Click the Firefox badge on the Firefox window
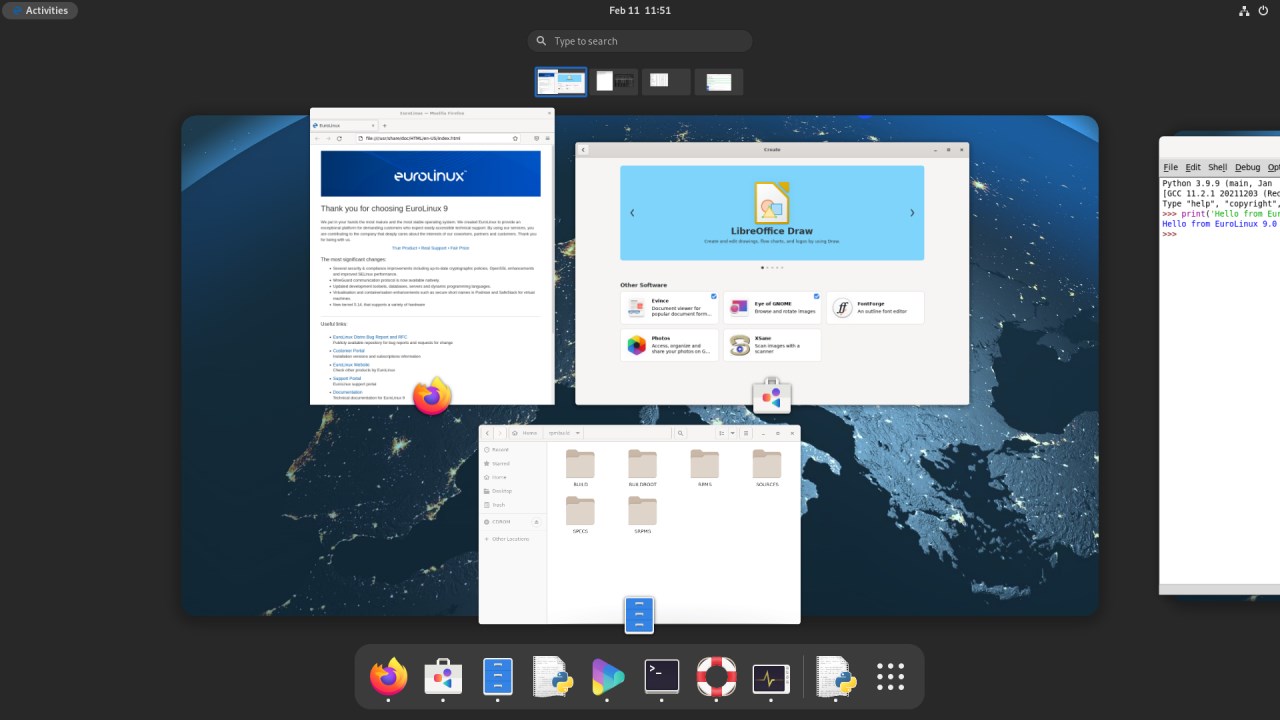Viewport: 1280px width, 720px height. point(432,396)
